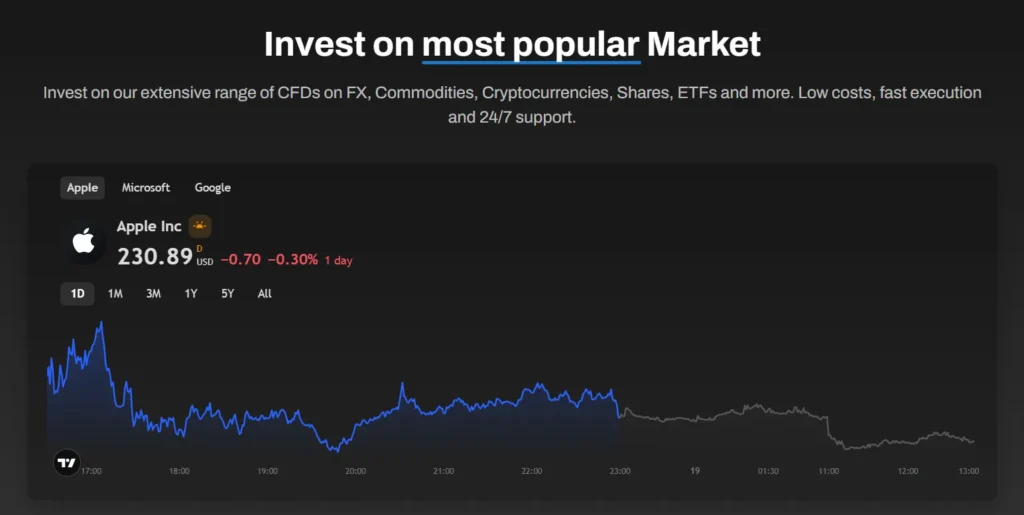Click the delayed data 'D' indicator

coord(199,249)
